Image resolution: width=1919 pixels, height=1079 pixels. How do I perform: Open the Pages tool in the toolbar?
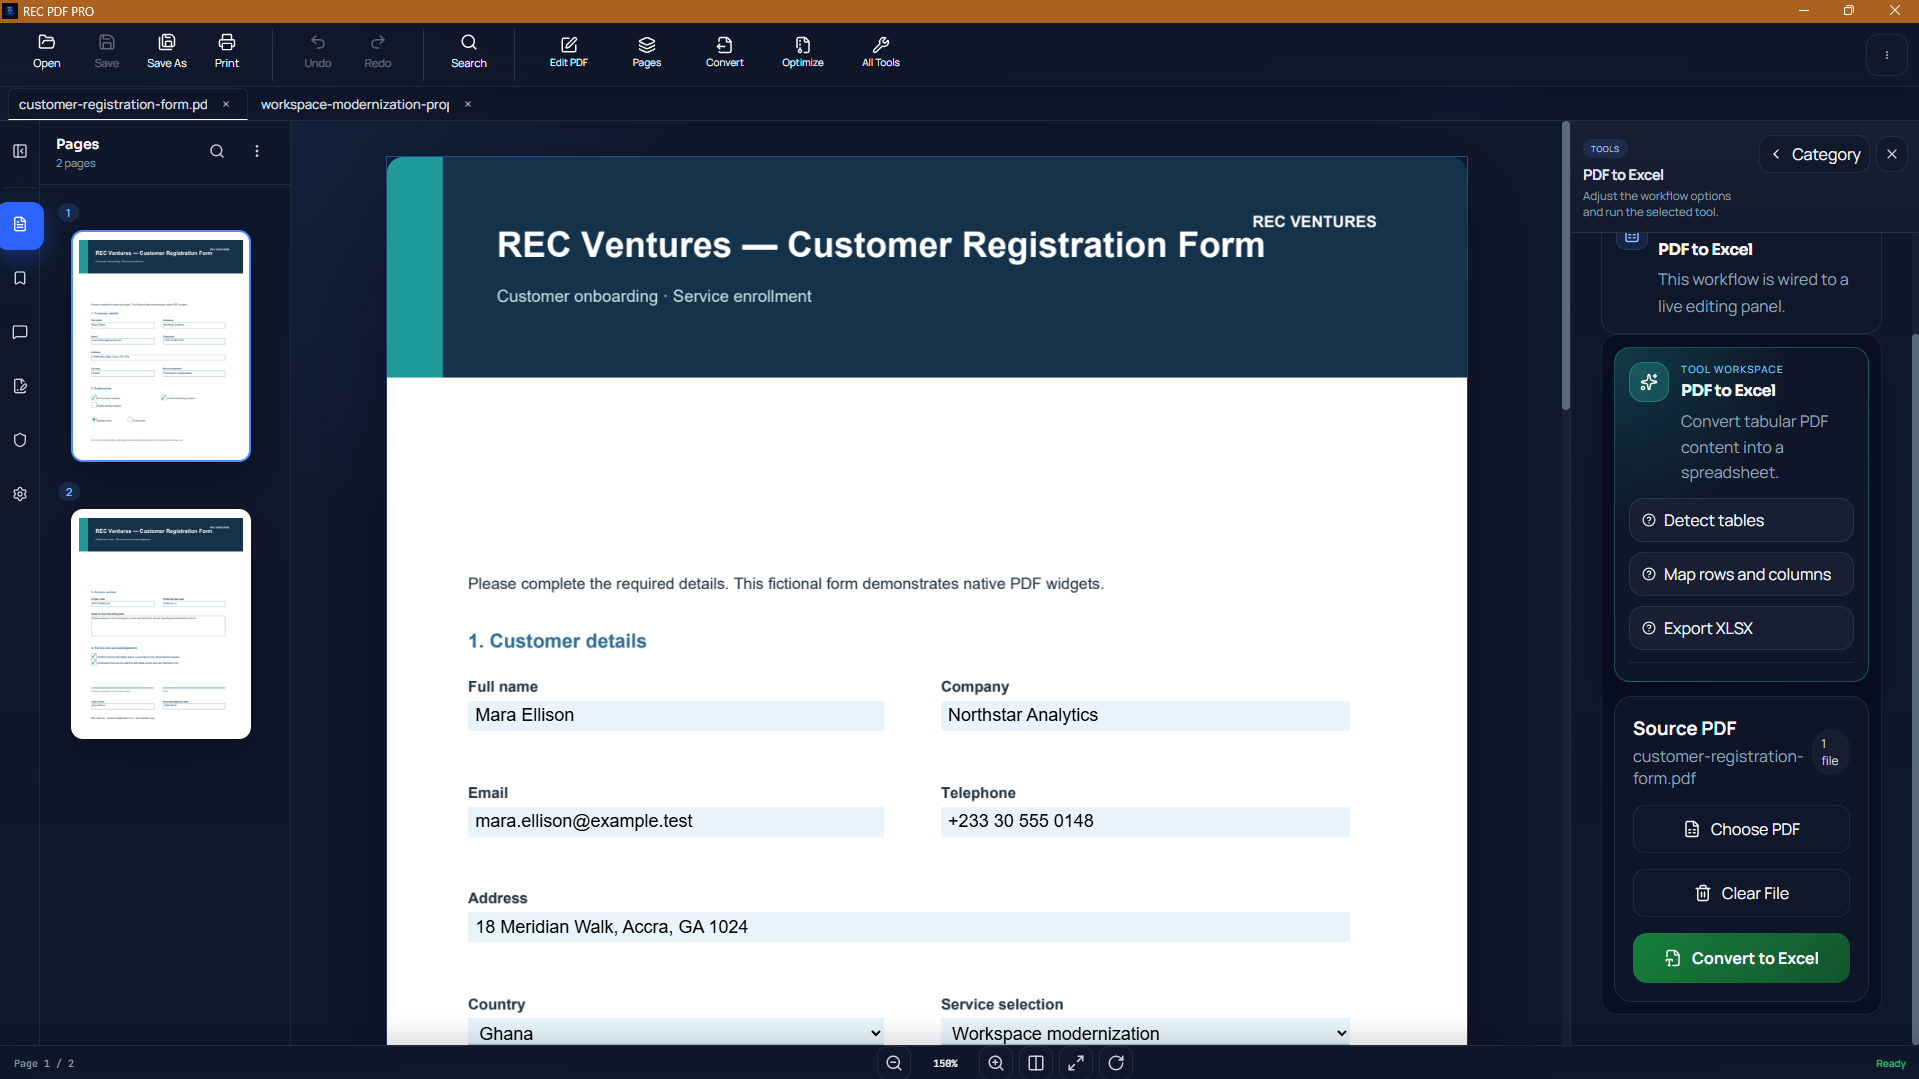click(647, 51)
